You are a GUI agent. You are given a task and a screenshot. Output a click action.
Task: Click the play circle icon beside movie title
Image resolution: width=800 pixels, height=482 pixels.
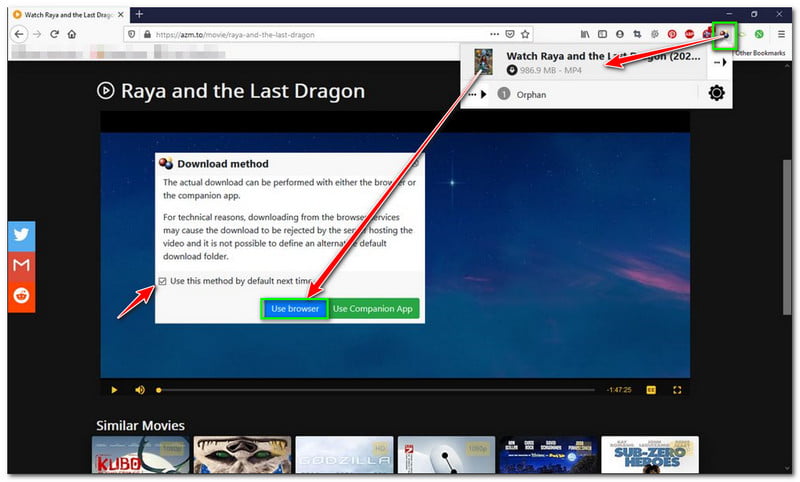106,91
